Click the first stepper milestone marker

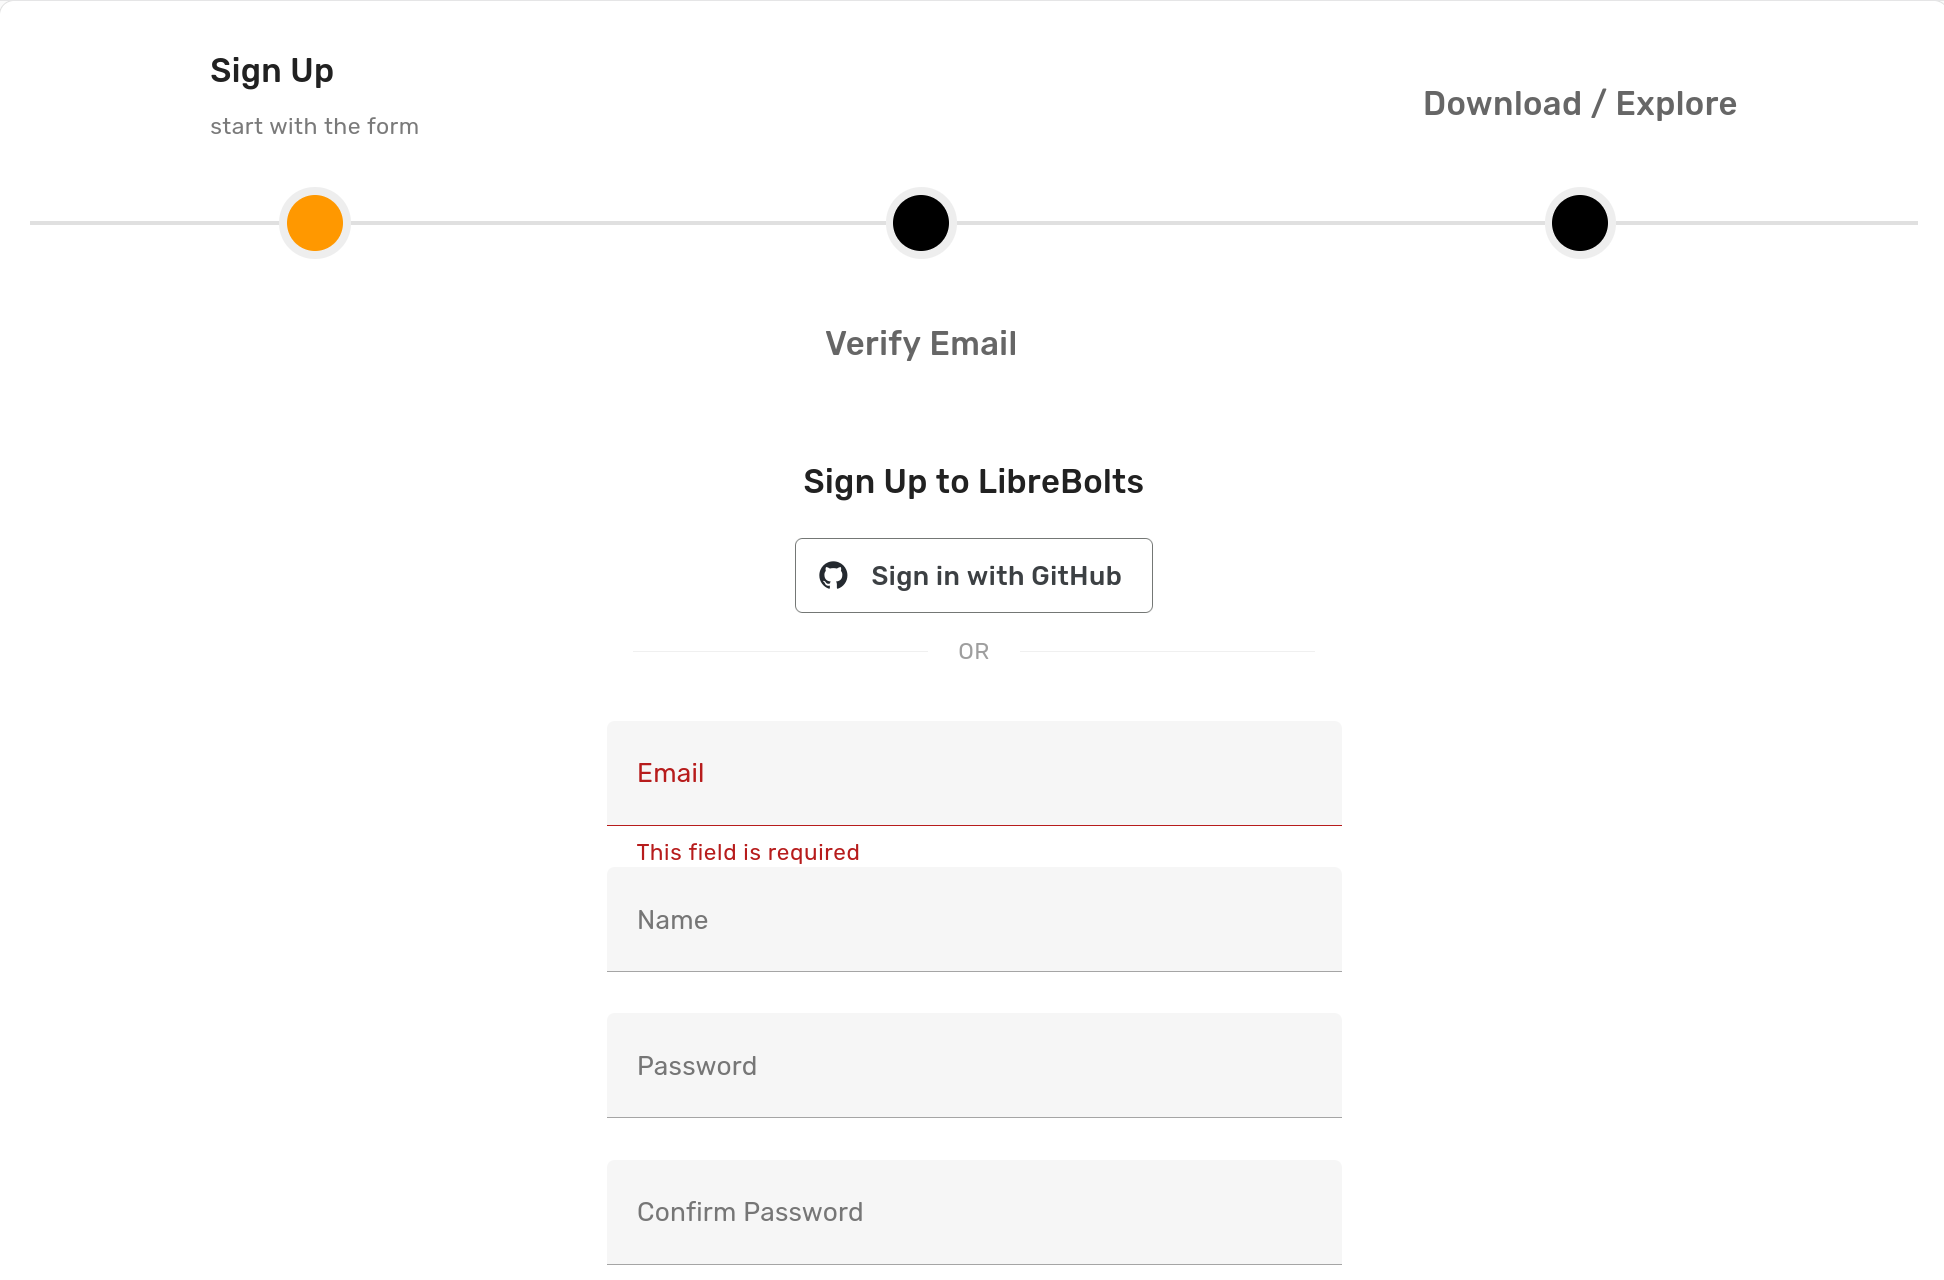pos(314,222)
